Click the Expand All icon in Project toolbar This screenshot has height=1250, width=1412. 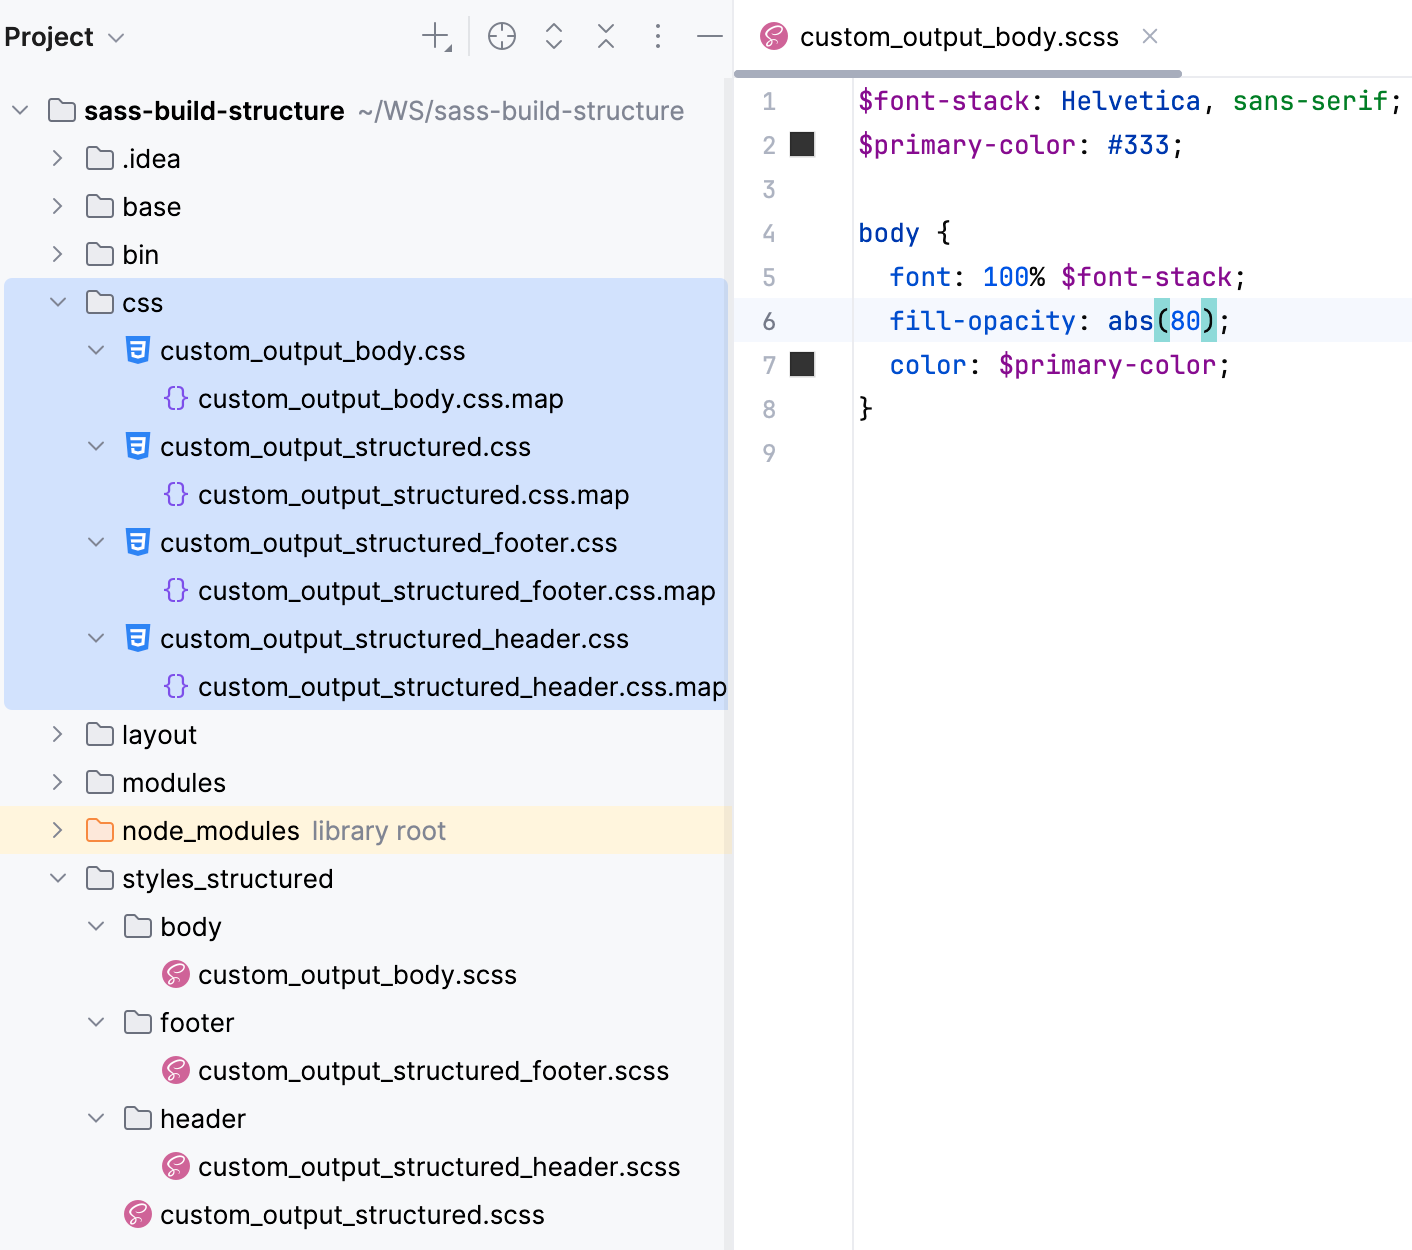[553, 36]
